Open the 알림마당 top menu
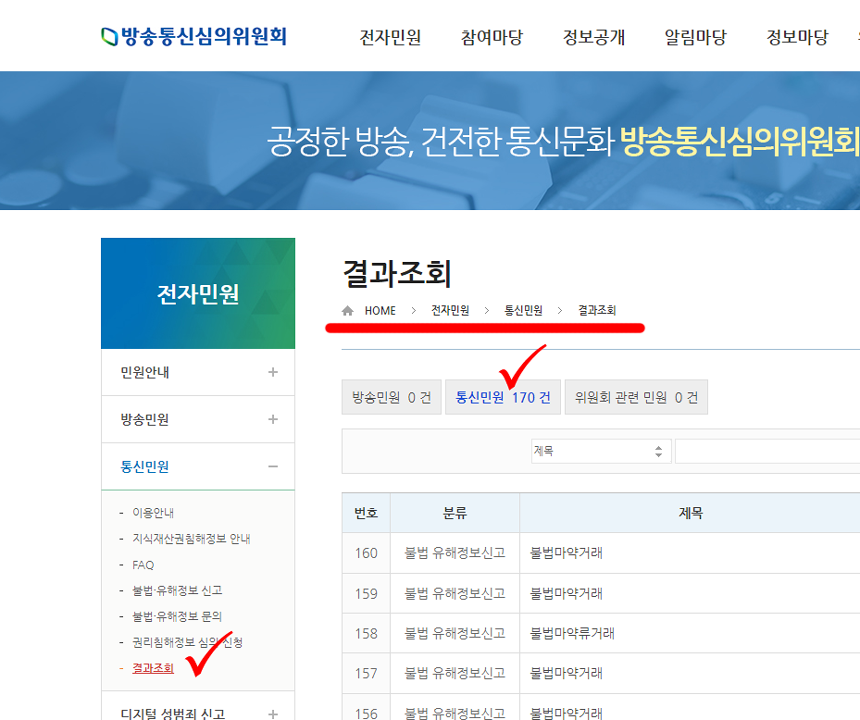860x720 pixels. point(695,38)
